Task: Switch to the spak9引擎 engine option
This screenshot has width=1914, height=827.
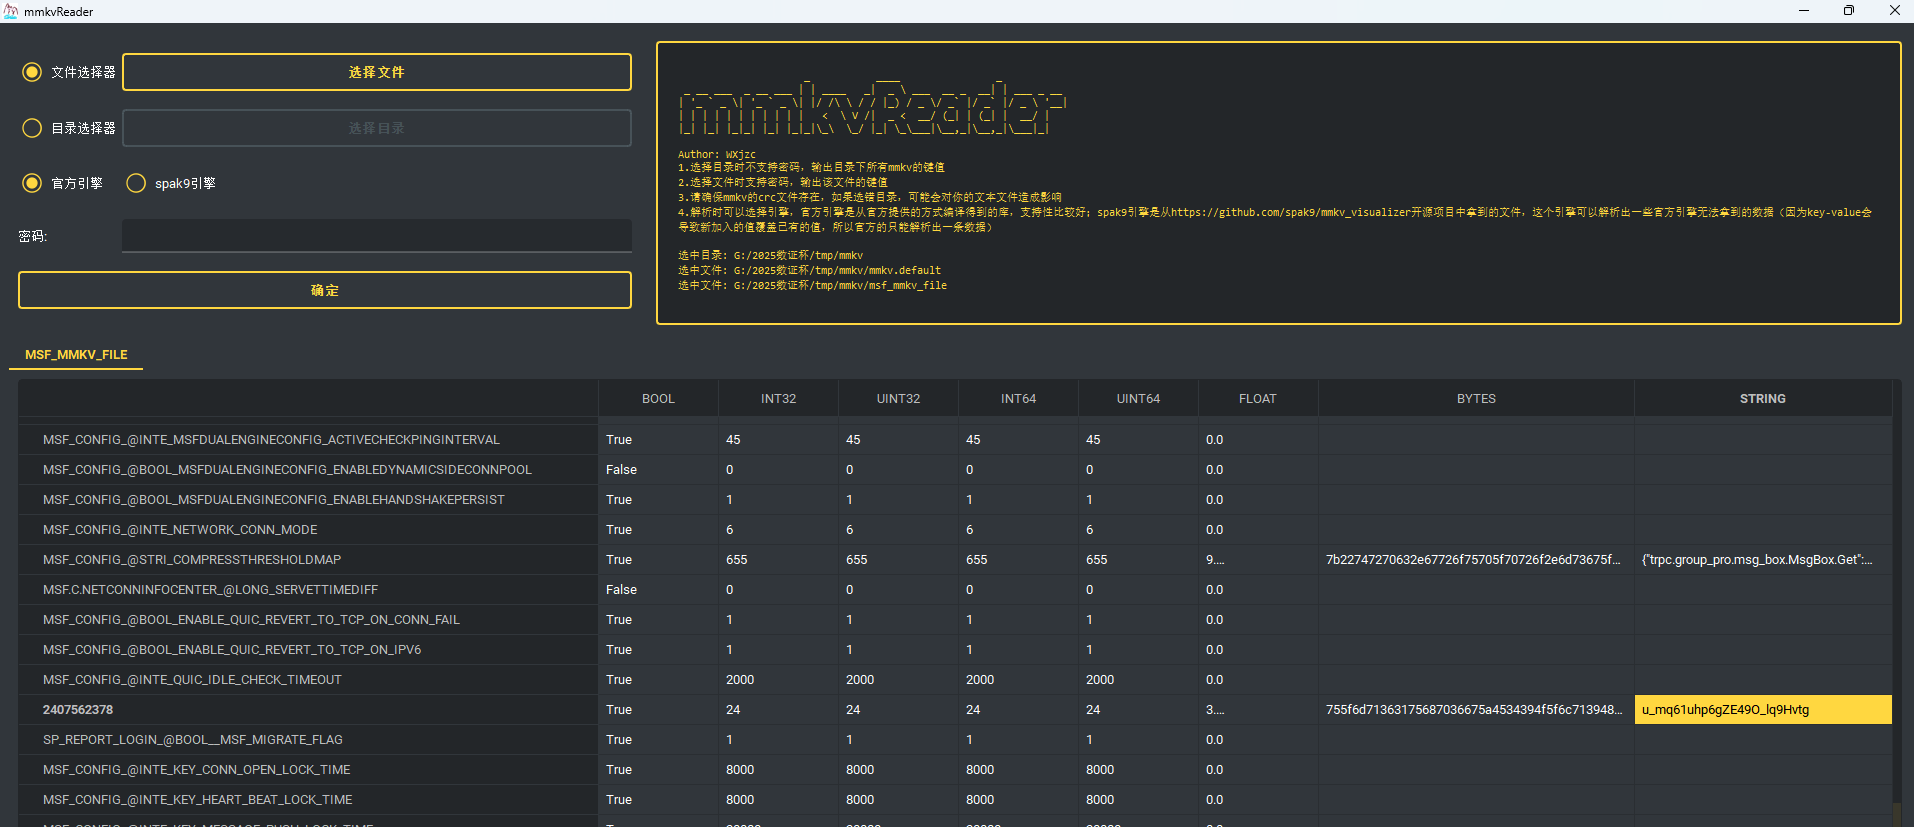Action: point(136,183)
